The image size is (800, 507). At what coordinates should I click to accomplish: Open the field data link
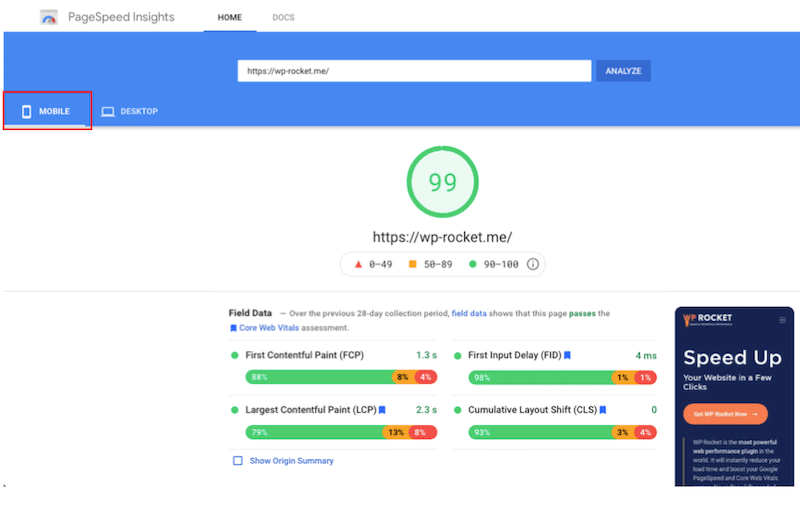point(469,313)
